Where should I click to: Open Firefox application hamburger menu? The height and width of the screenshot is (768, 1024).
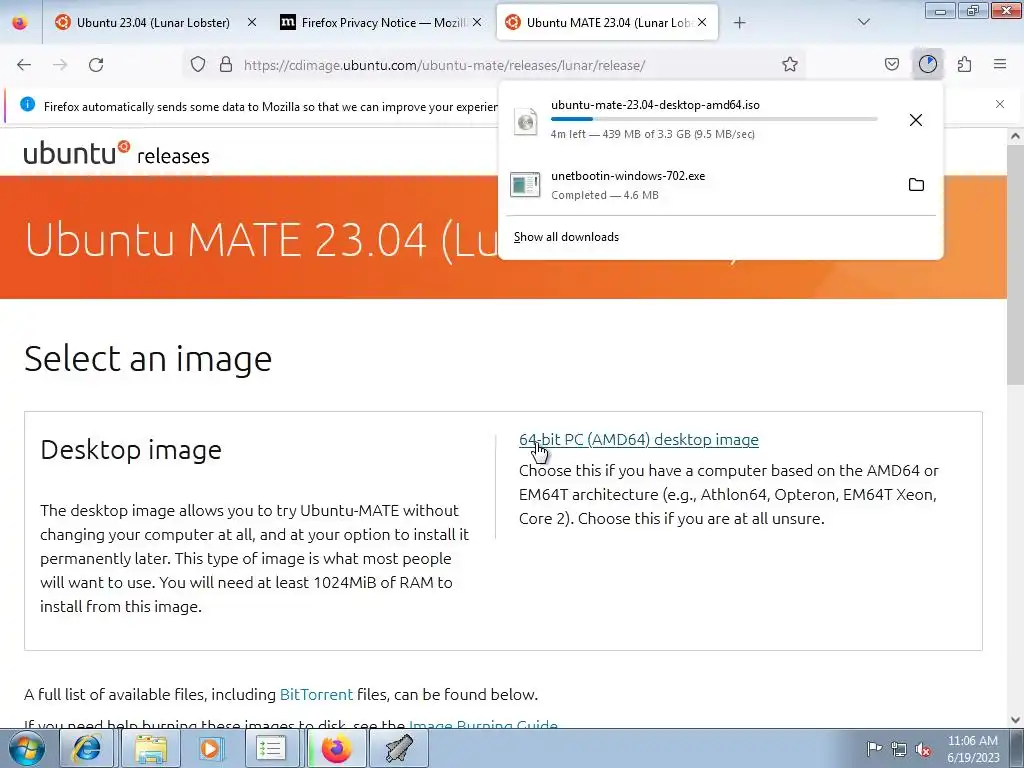click(1000, 65)
